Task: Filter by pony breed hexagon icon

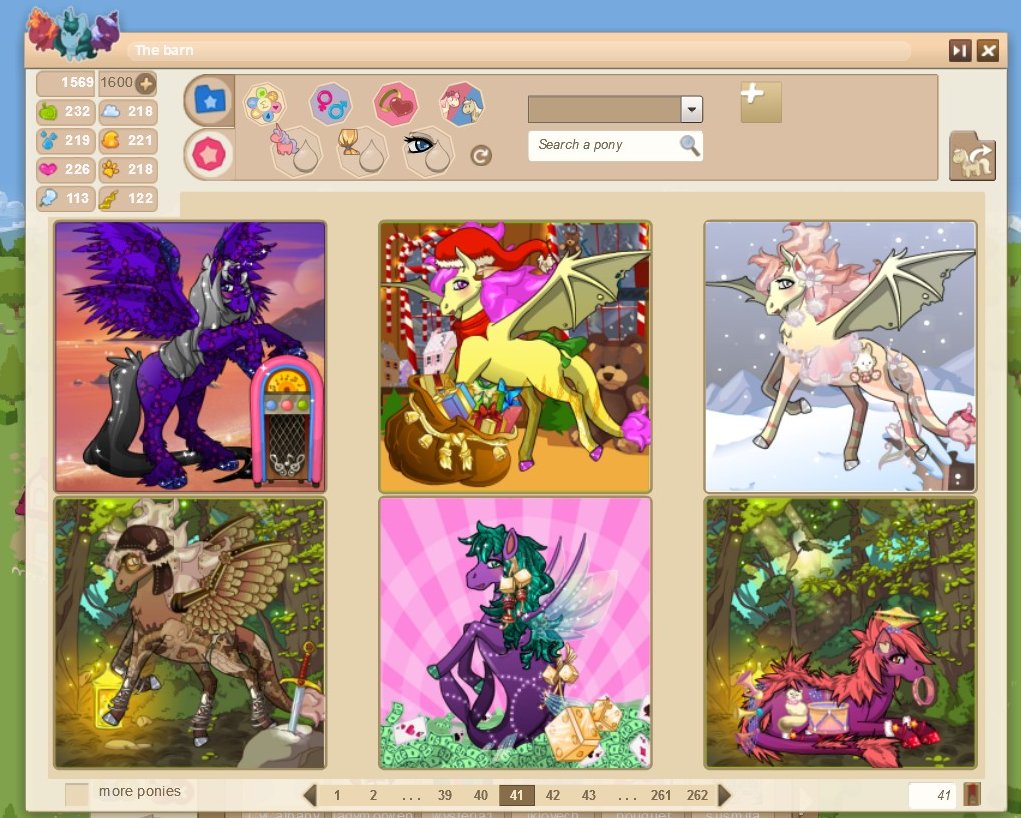Action: (x=462, y=104)
